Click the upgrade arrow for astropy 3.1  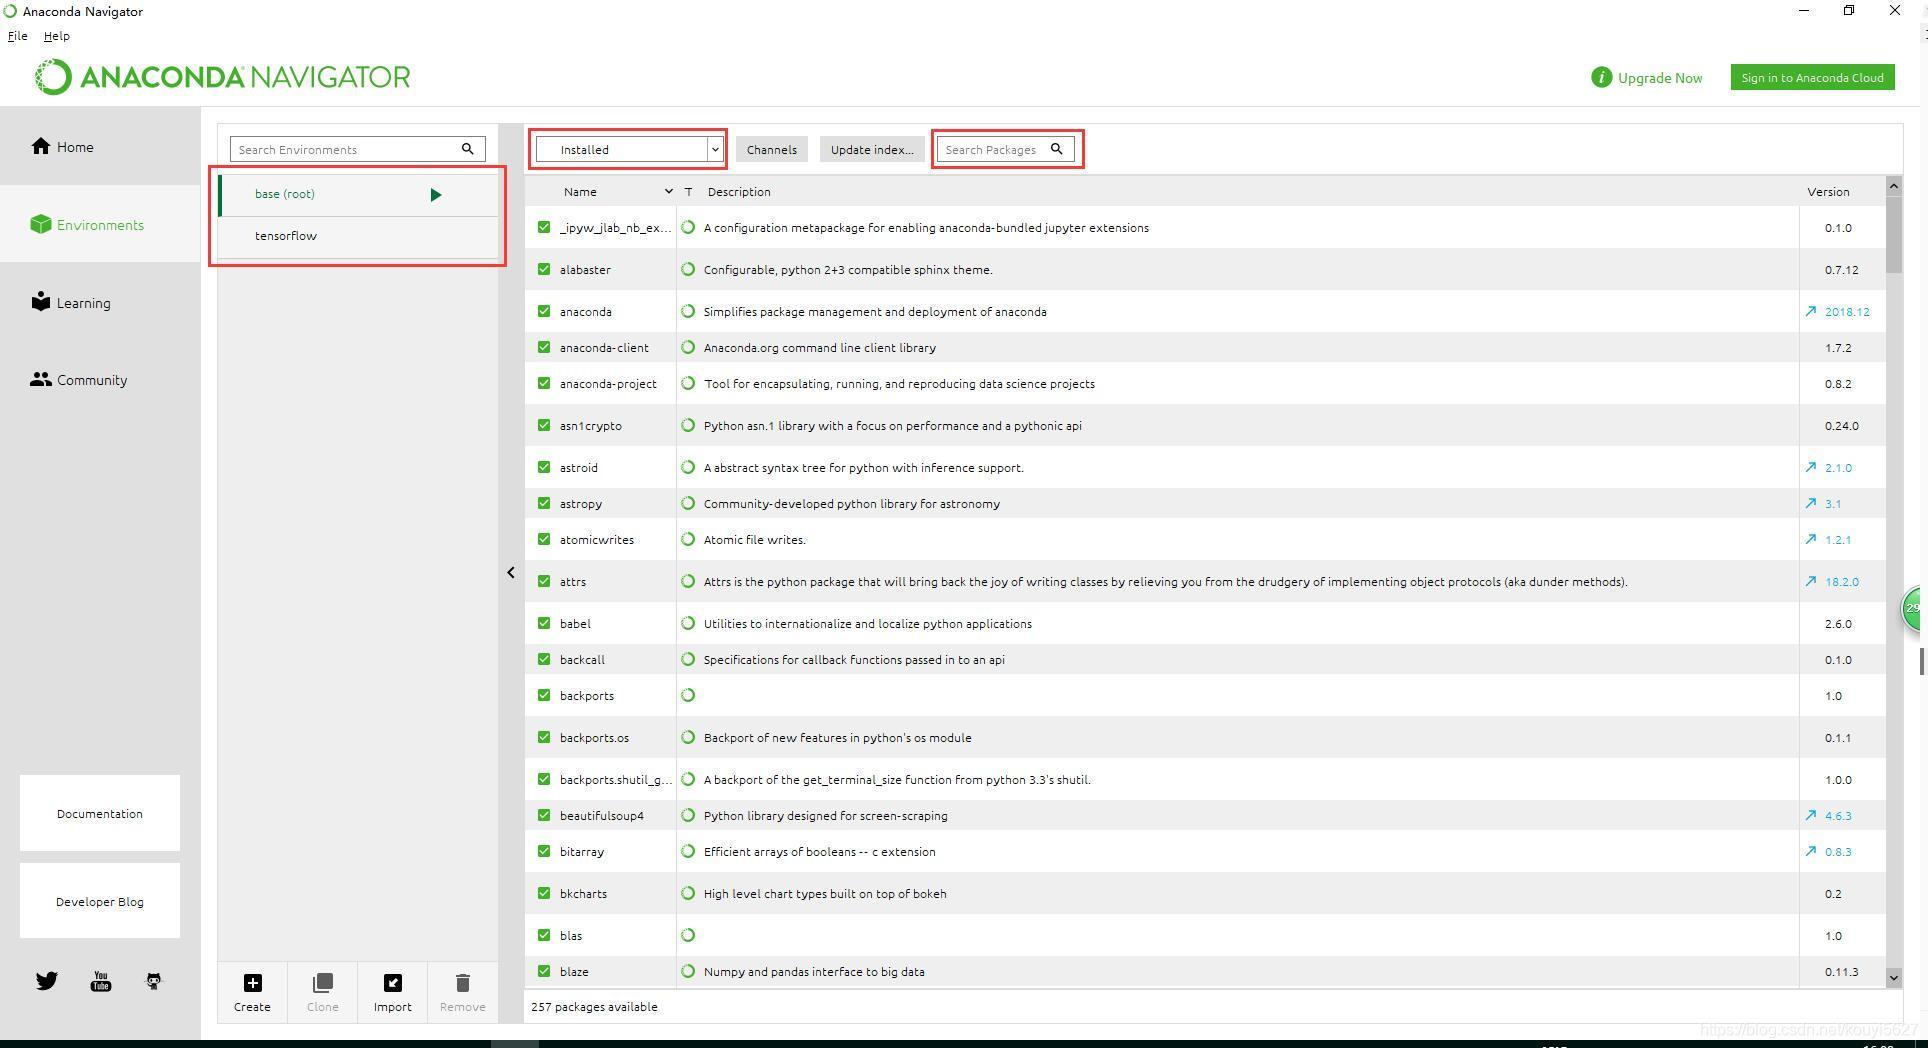point(1810,504)
